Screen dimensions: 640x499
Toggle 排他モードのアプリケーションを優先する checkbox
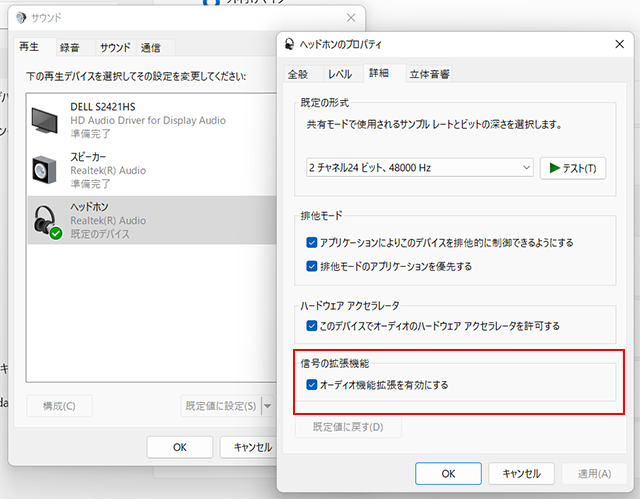tap(313, 266)
